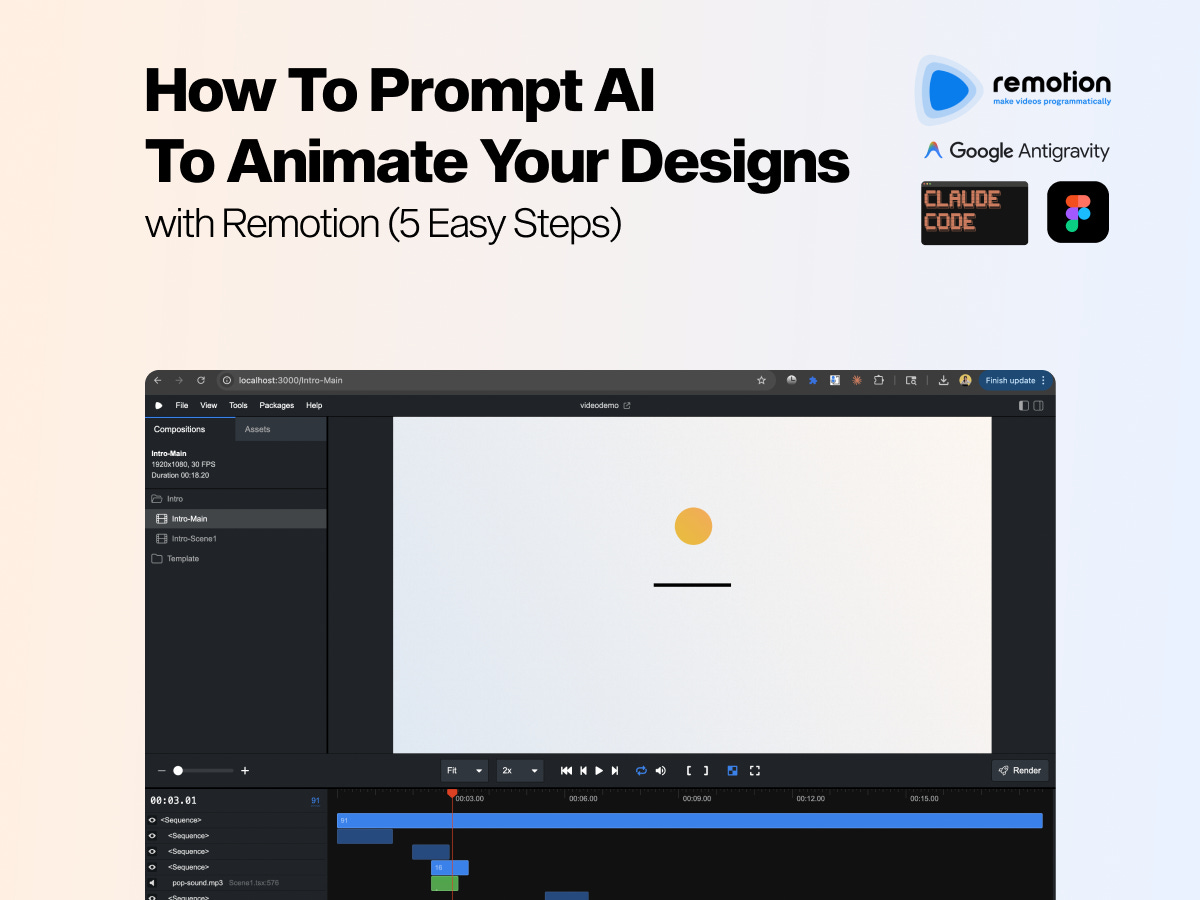
Task: Open the volume control icon
Action: tap(660, 770)
